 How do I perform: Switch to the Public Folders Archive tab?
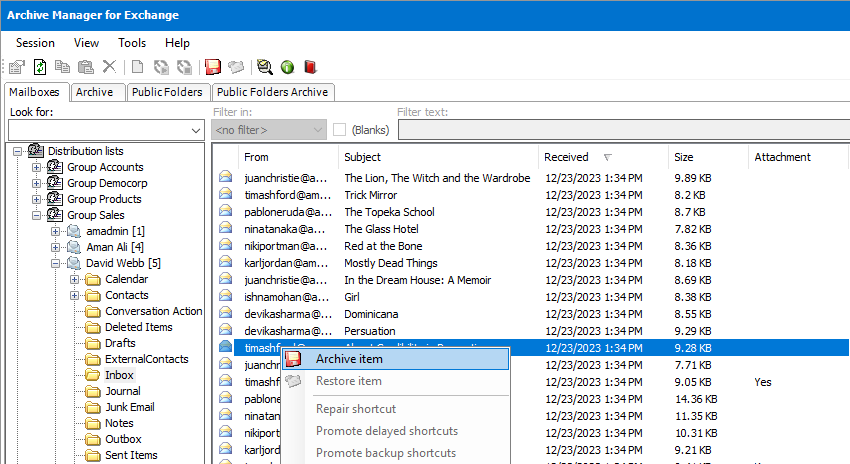(273, 92)
